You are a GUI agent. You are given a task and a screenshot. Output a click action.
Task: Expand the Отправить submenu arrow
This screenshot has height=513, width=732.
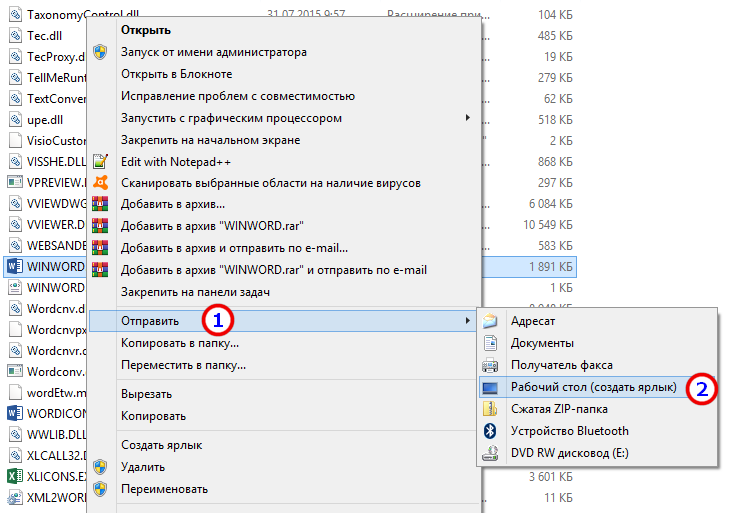coord(467,321)
